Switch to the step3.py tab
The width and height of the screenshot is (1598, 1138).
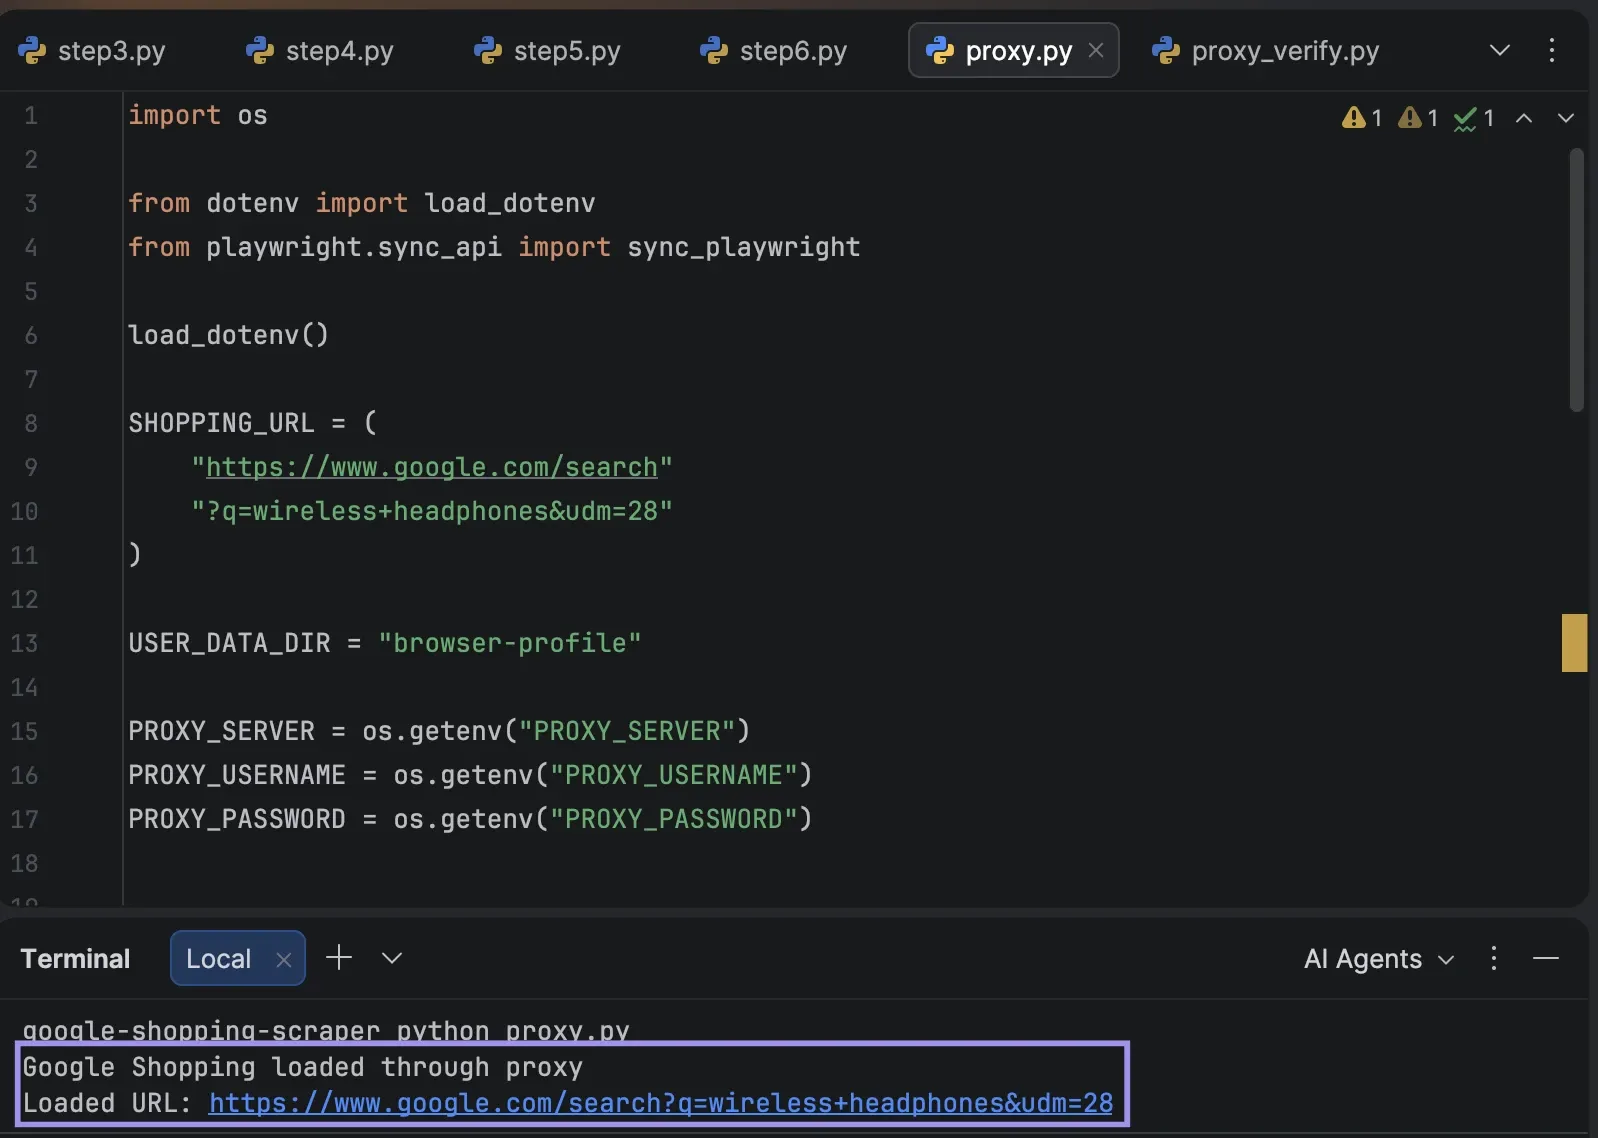coord(92,50)
